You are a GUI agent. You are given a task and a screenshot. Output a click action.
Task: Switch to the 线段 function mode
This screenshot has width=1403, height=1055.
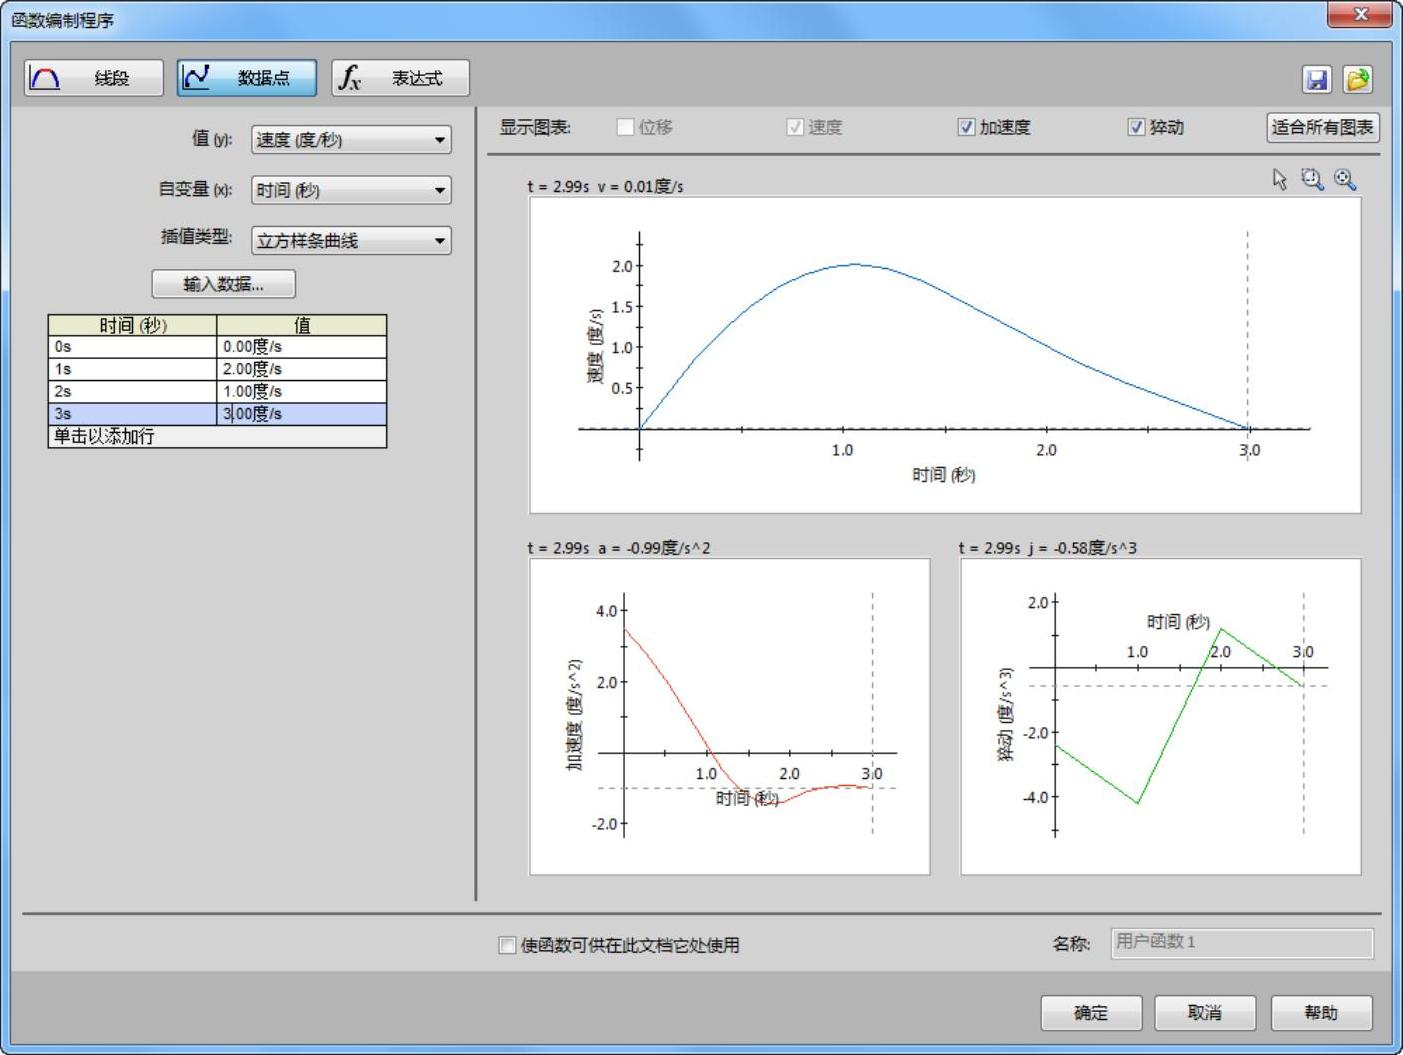point(94,78)
